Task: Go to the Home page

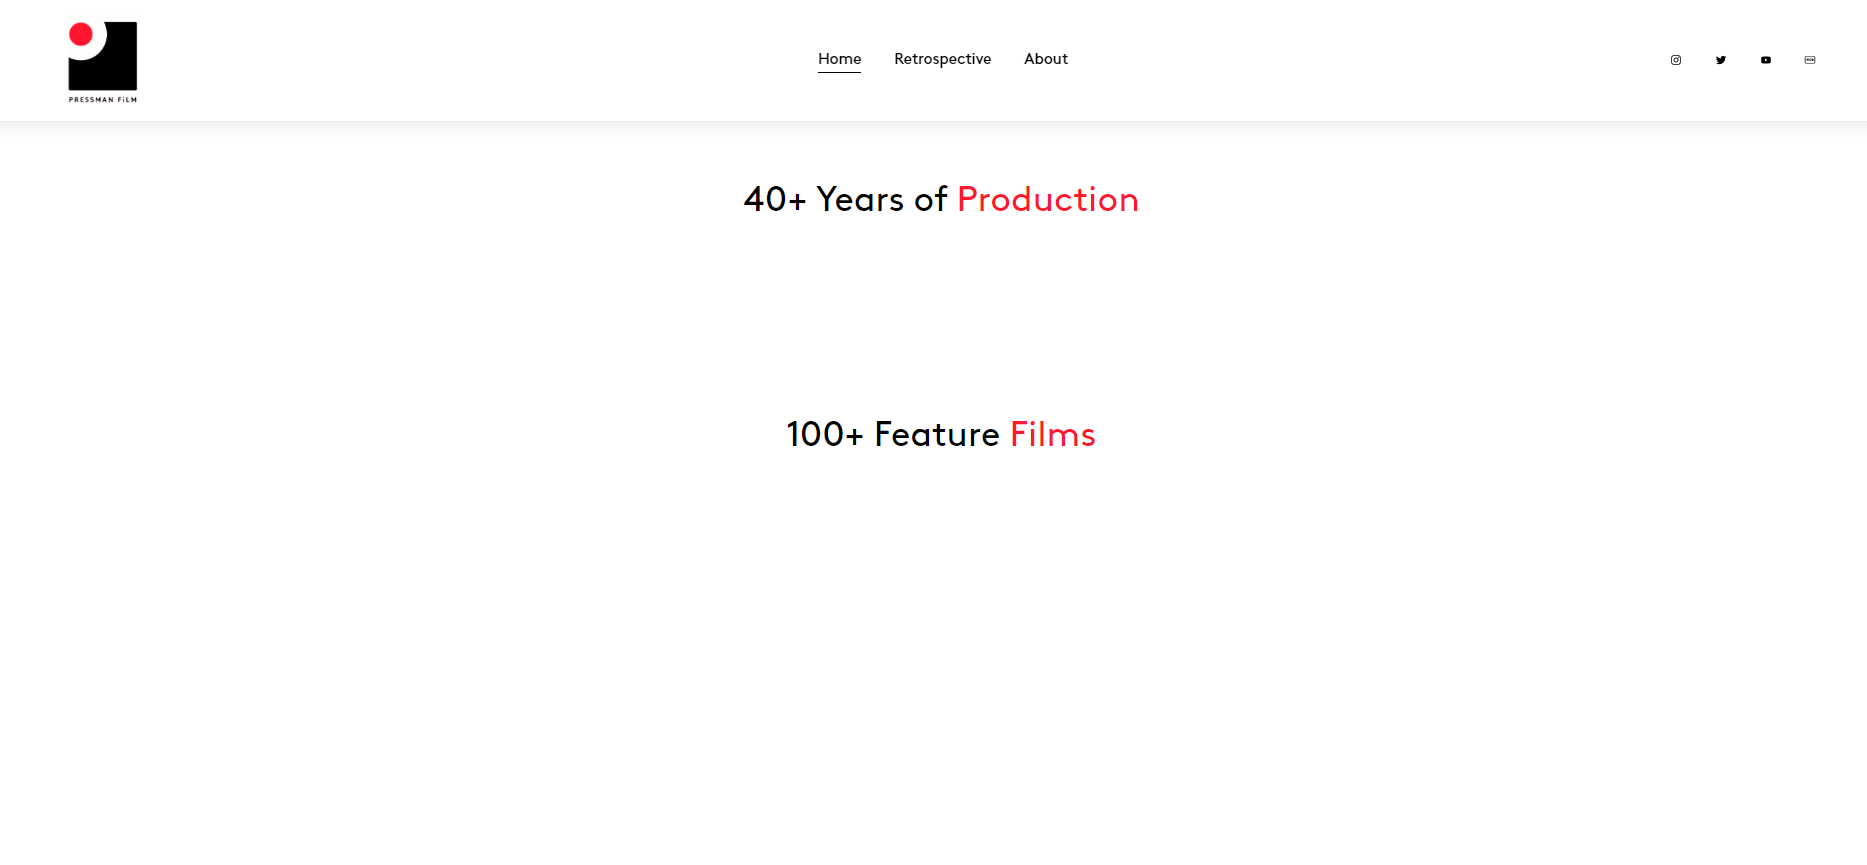Action: (x=839, y=59)
